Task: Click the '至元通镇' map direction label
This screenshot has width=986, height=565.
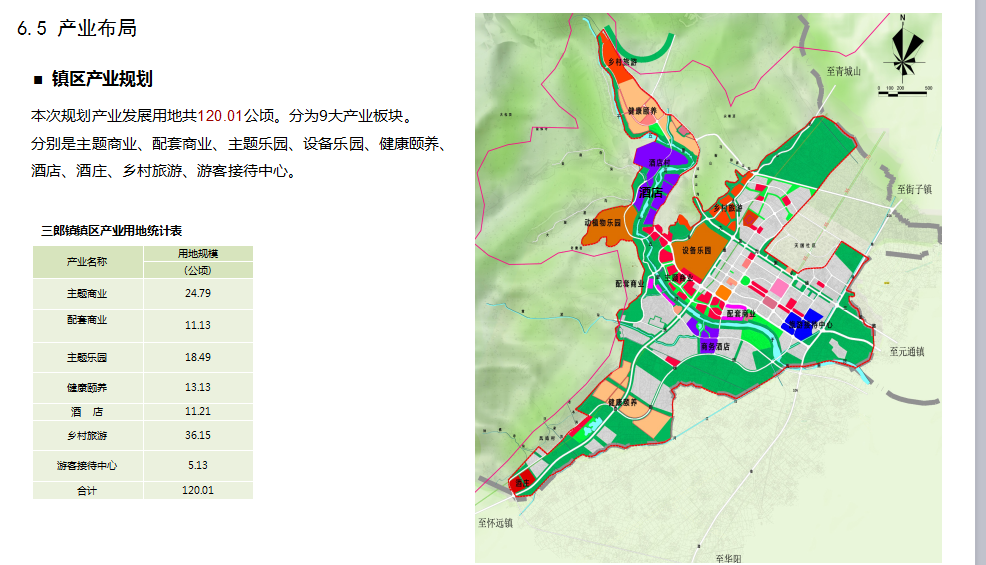Action: click(907, 352)
